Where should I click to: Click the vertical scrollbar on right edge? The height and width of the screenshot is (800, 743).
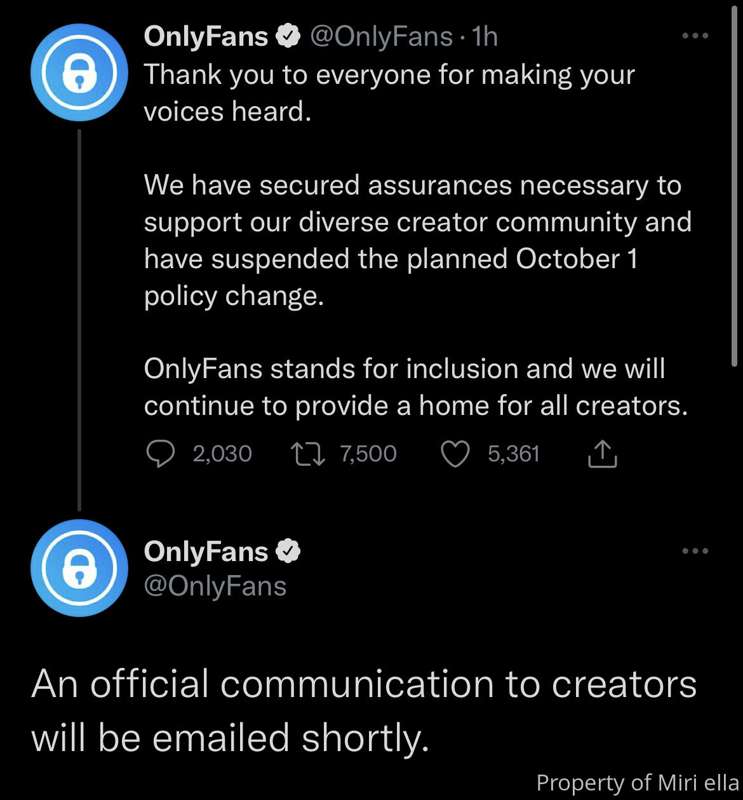click(x=734, y=186)
